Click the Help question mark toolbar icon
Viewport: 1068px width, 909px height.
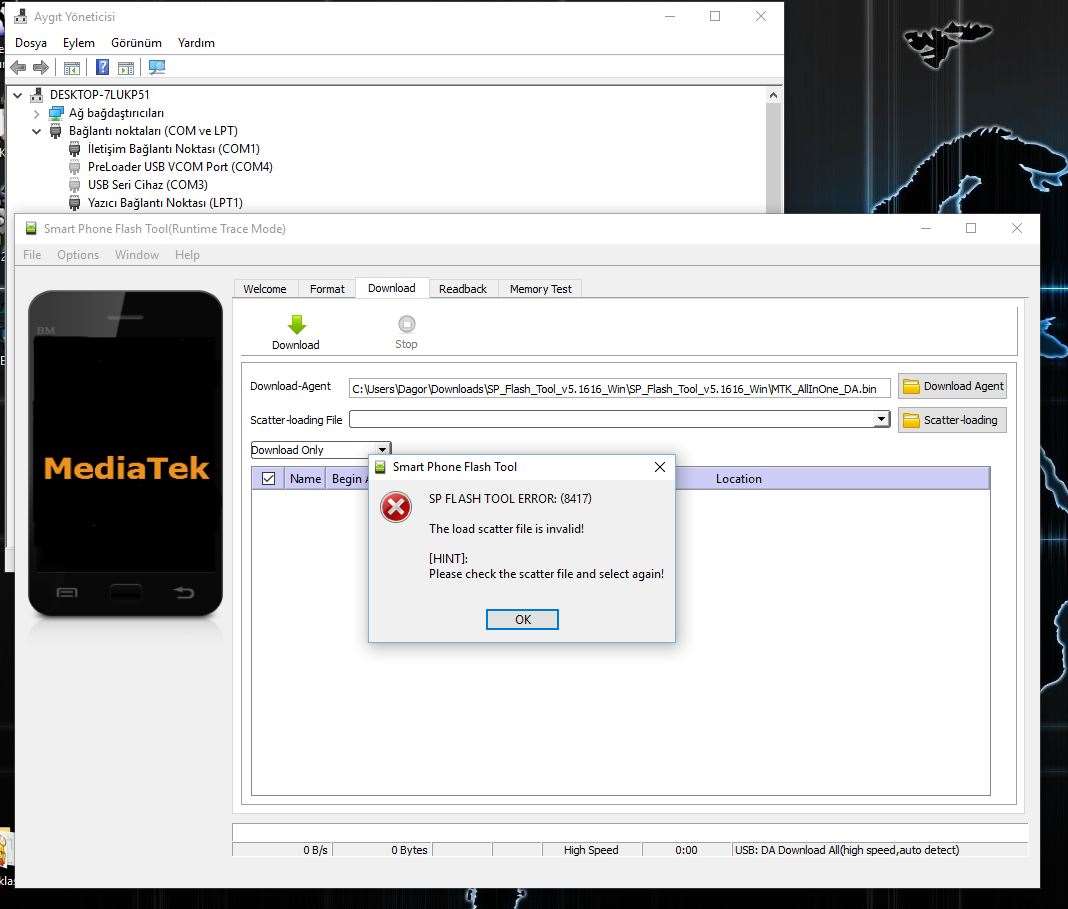pos(102,67)
